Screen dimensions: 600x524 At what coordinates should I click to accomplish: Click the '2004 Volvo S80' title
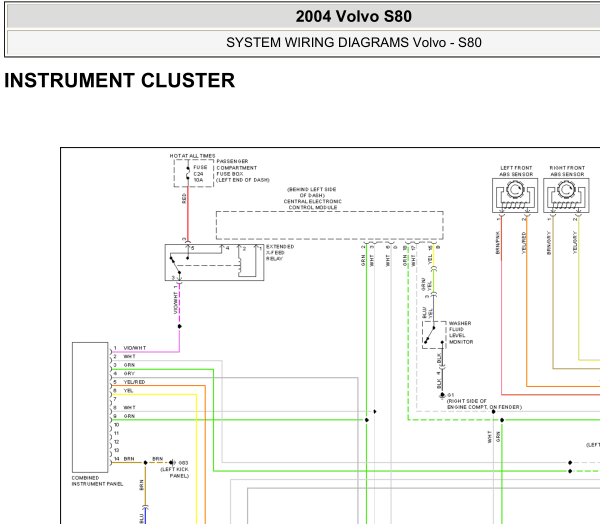pos(354,16)
